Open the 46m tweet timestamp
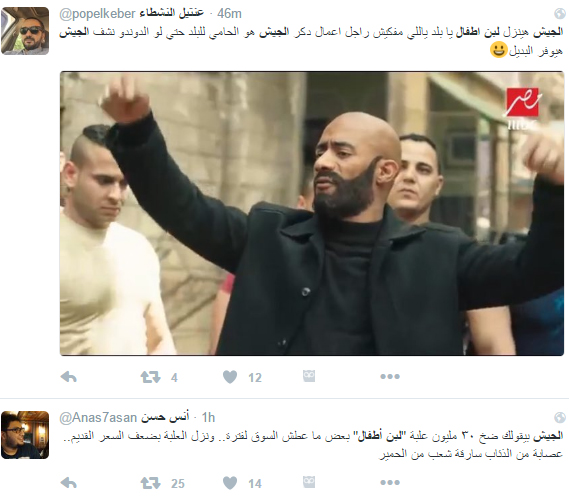Image resolution: width=569 pixels, height=502 pixels. [229, 14]
